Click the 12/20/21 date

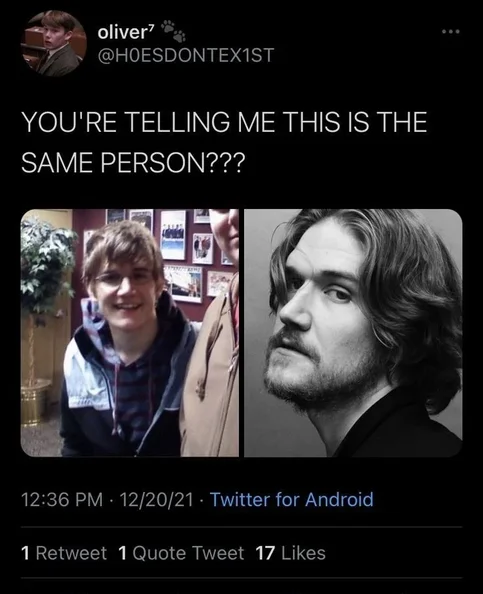[x=156, y=499]
